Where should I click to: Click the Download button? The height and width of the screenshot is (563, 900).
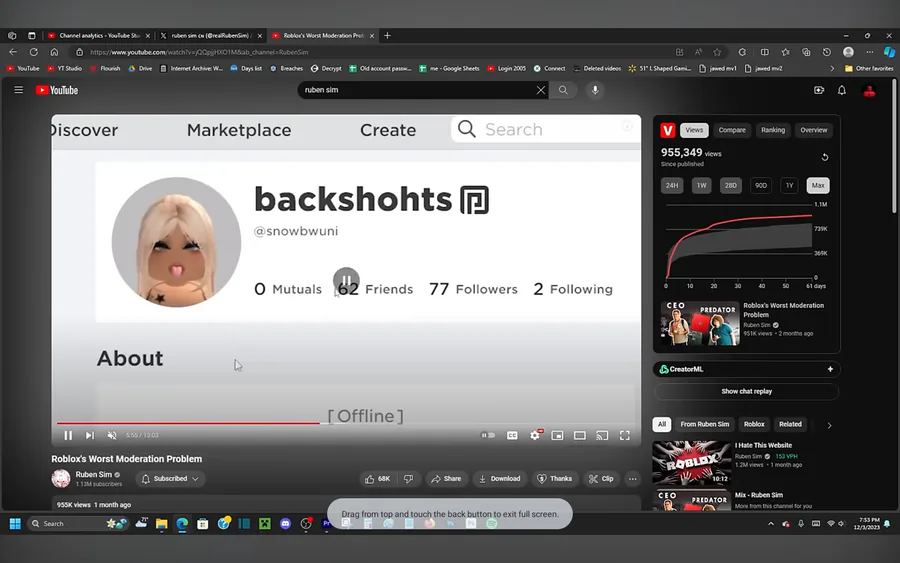pos(500,479)
